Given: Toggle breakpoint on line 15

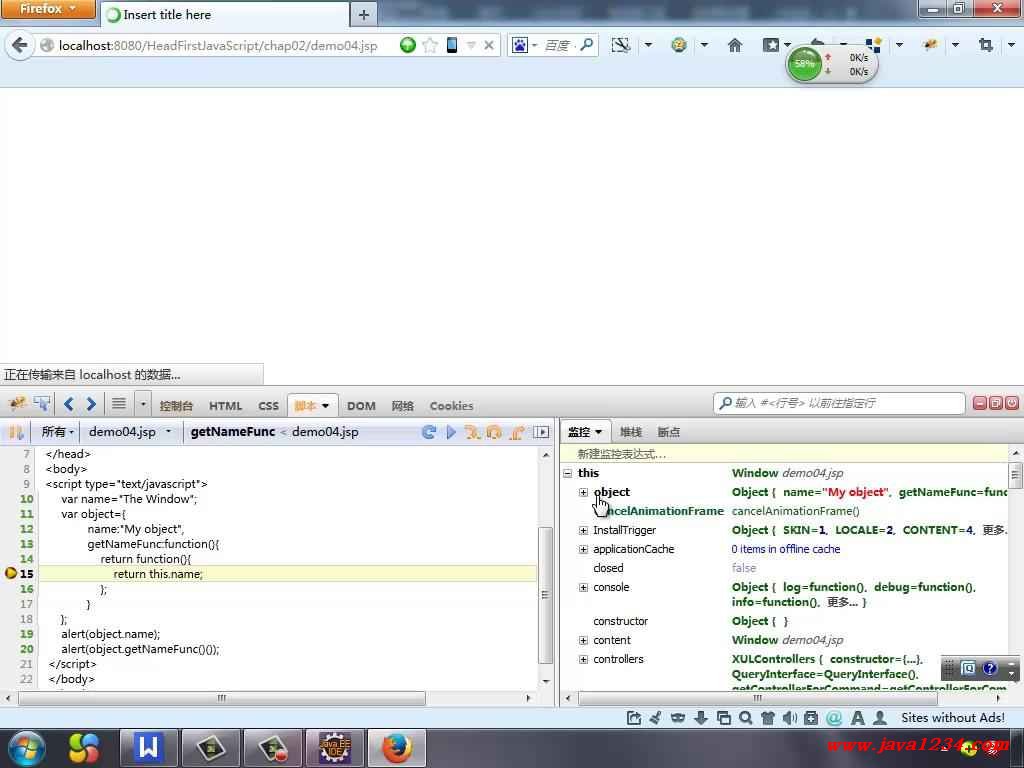Looking at the screenshot, I should pos(12,574).
